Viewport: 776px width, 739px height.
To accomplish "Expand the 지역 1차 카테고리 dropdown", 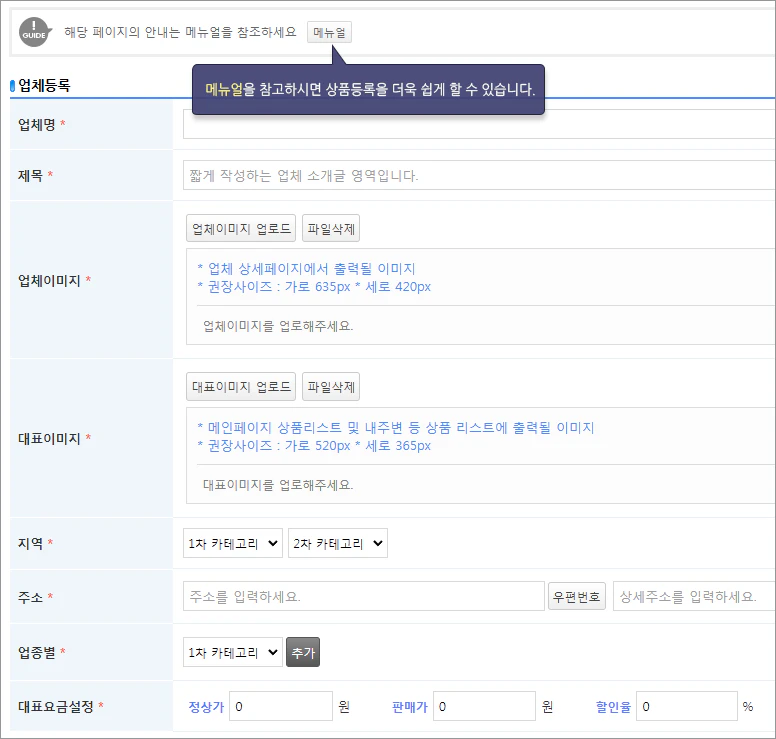I will pyautogui.click(x=233, y=543).
